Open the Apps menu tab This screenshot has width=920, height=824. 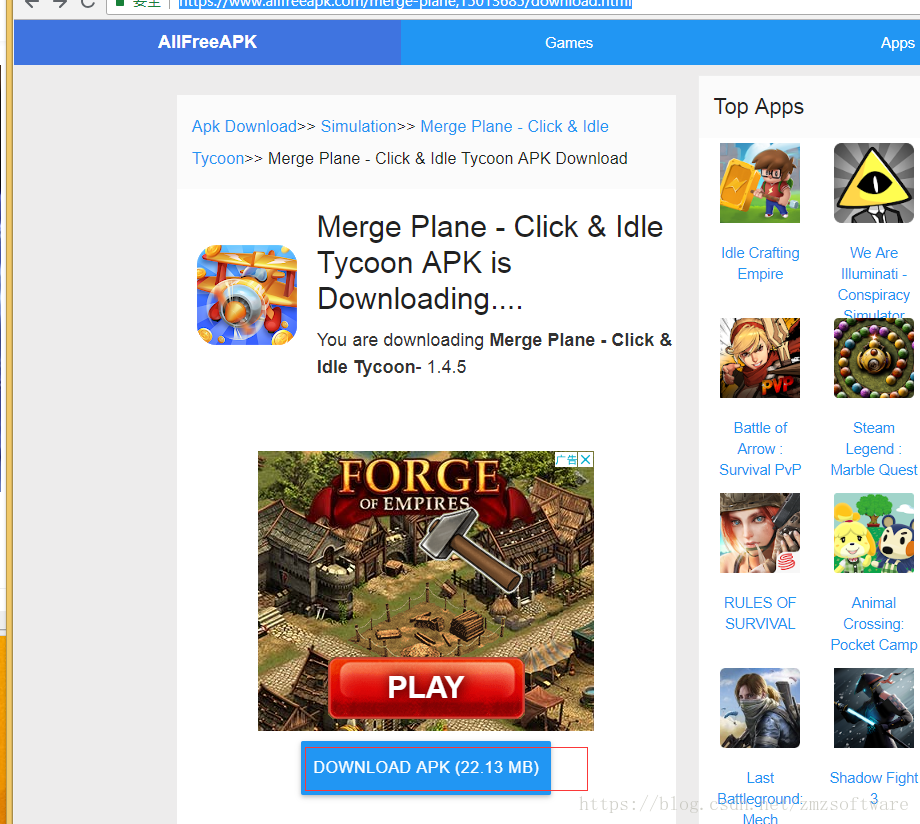pos(897,43)
